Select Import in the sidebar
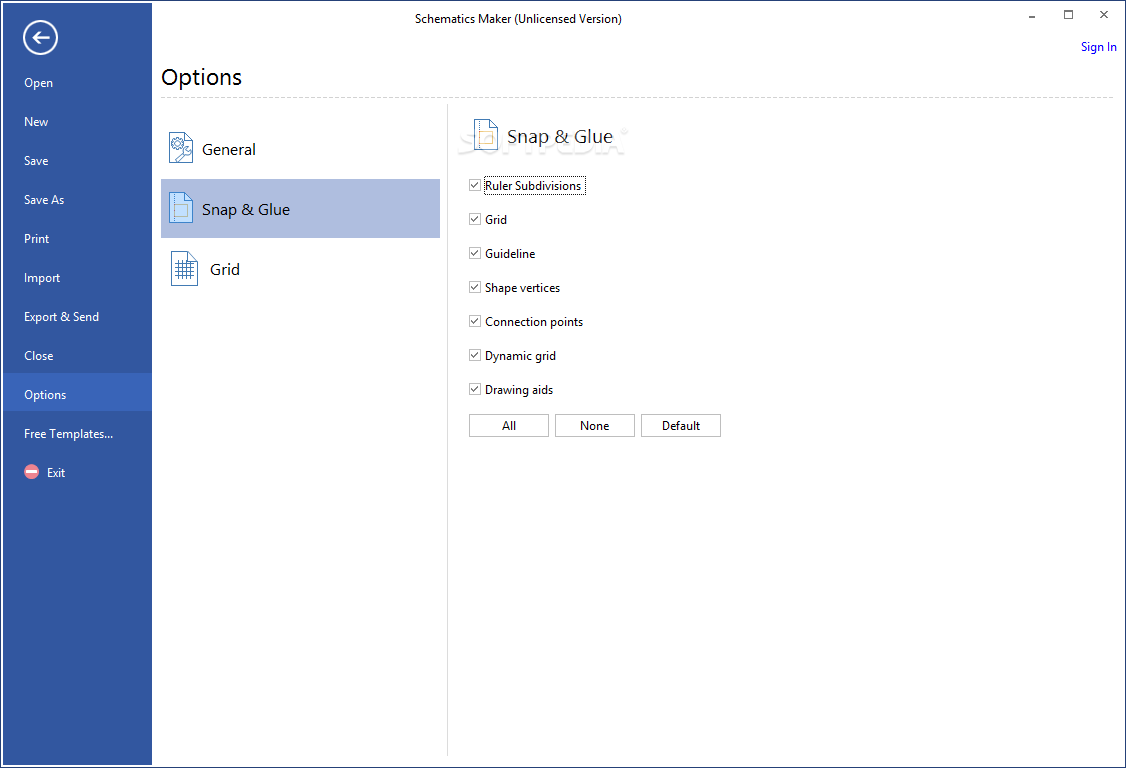1126x768 pixels. (42, 278)
